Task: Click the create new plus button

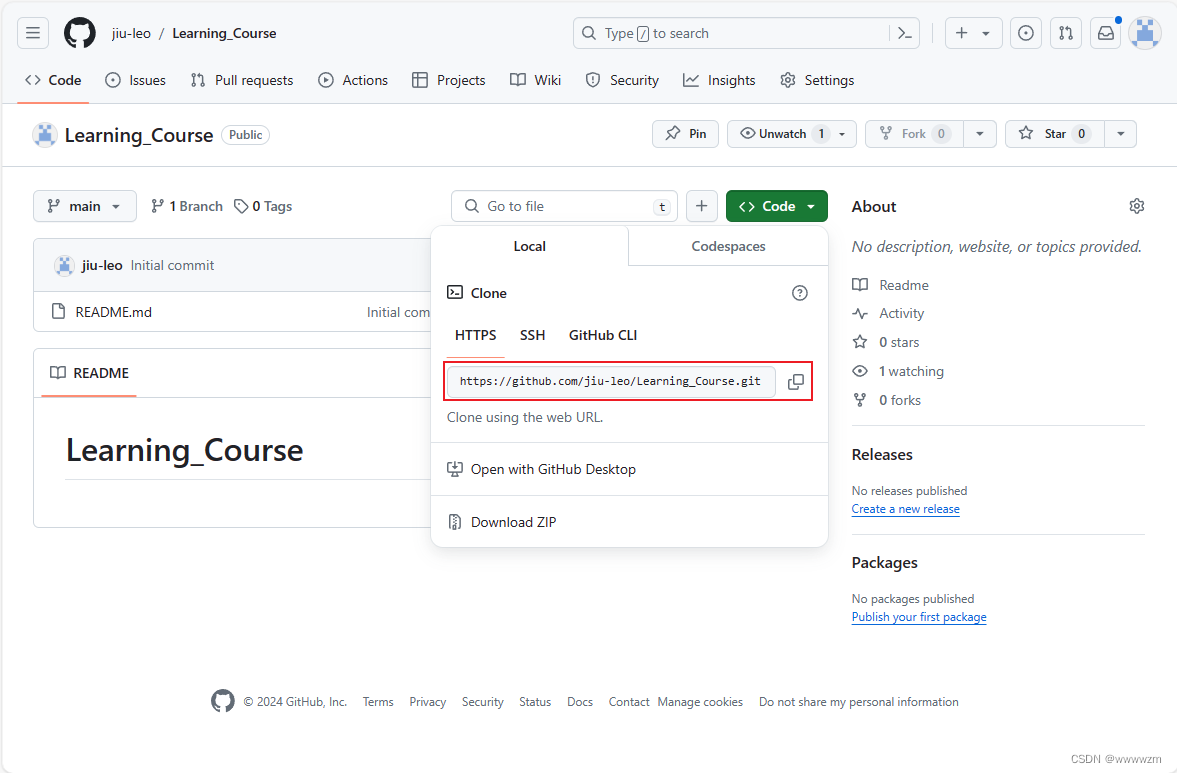Action: 962,33
